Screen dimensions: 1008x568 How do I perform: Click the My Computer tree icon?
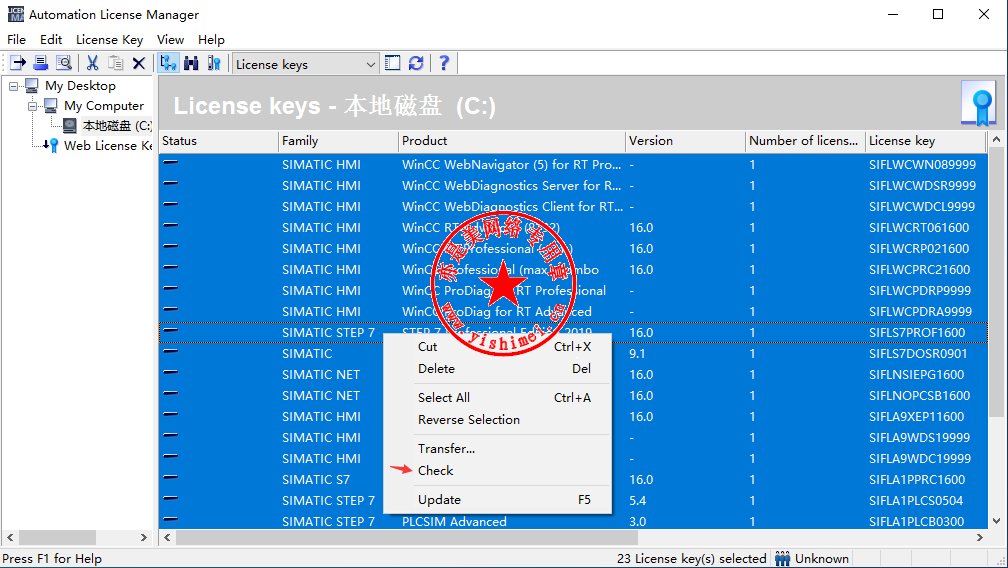[50, 105]
